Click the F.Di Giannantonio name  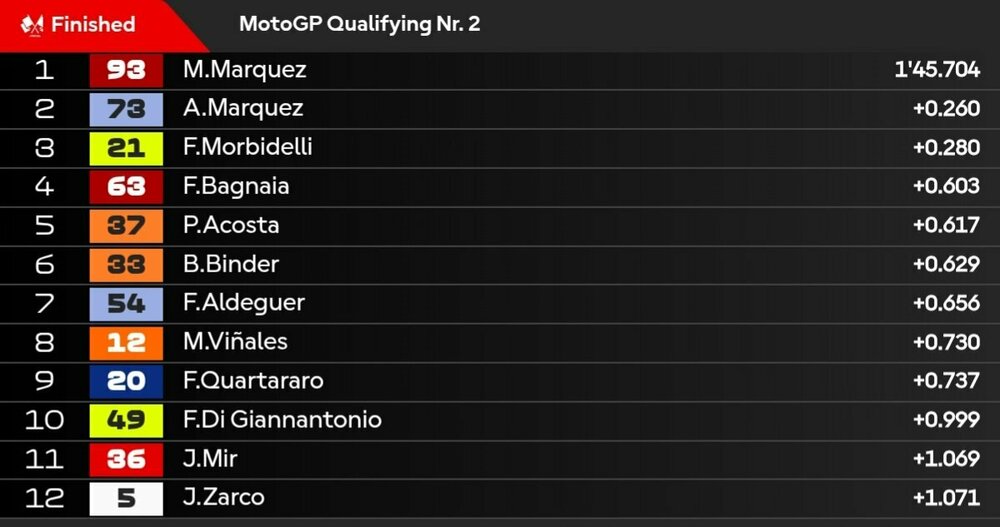pyautogui.click(x=283, y=420)
